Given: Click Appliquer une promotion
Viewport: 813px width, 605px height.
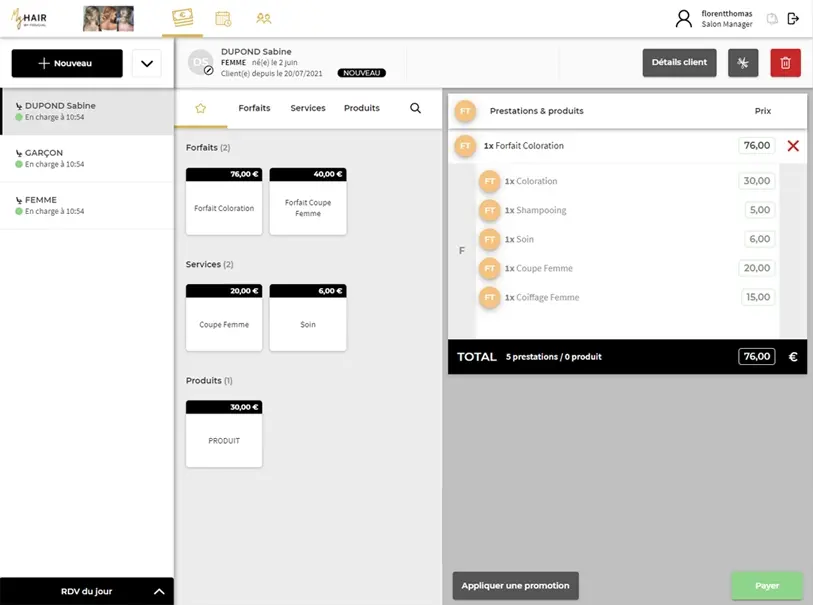Looking at the screenshot, I should (x=515, y=585).
